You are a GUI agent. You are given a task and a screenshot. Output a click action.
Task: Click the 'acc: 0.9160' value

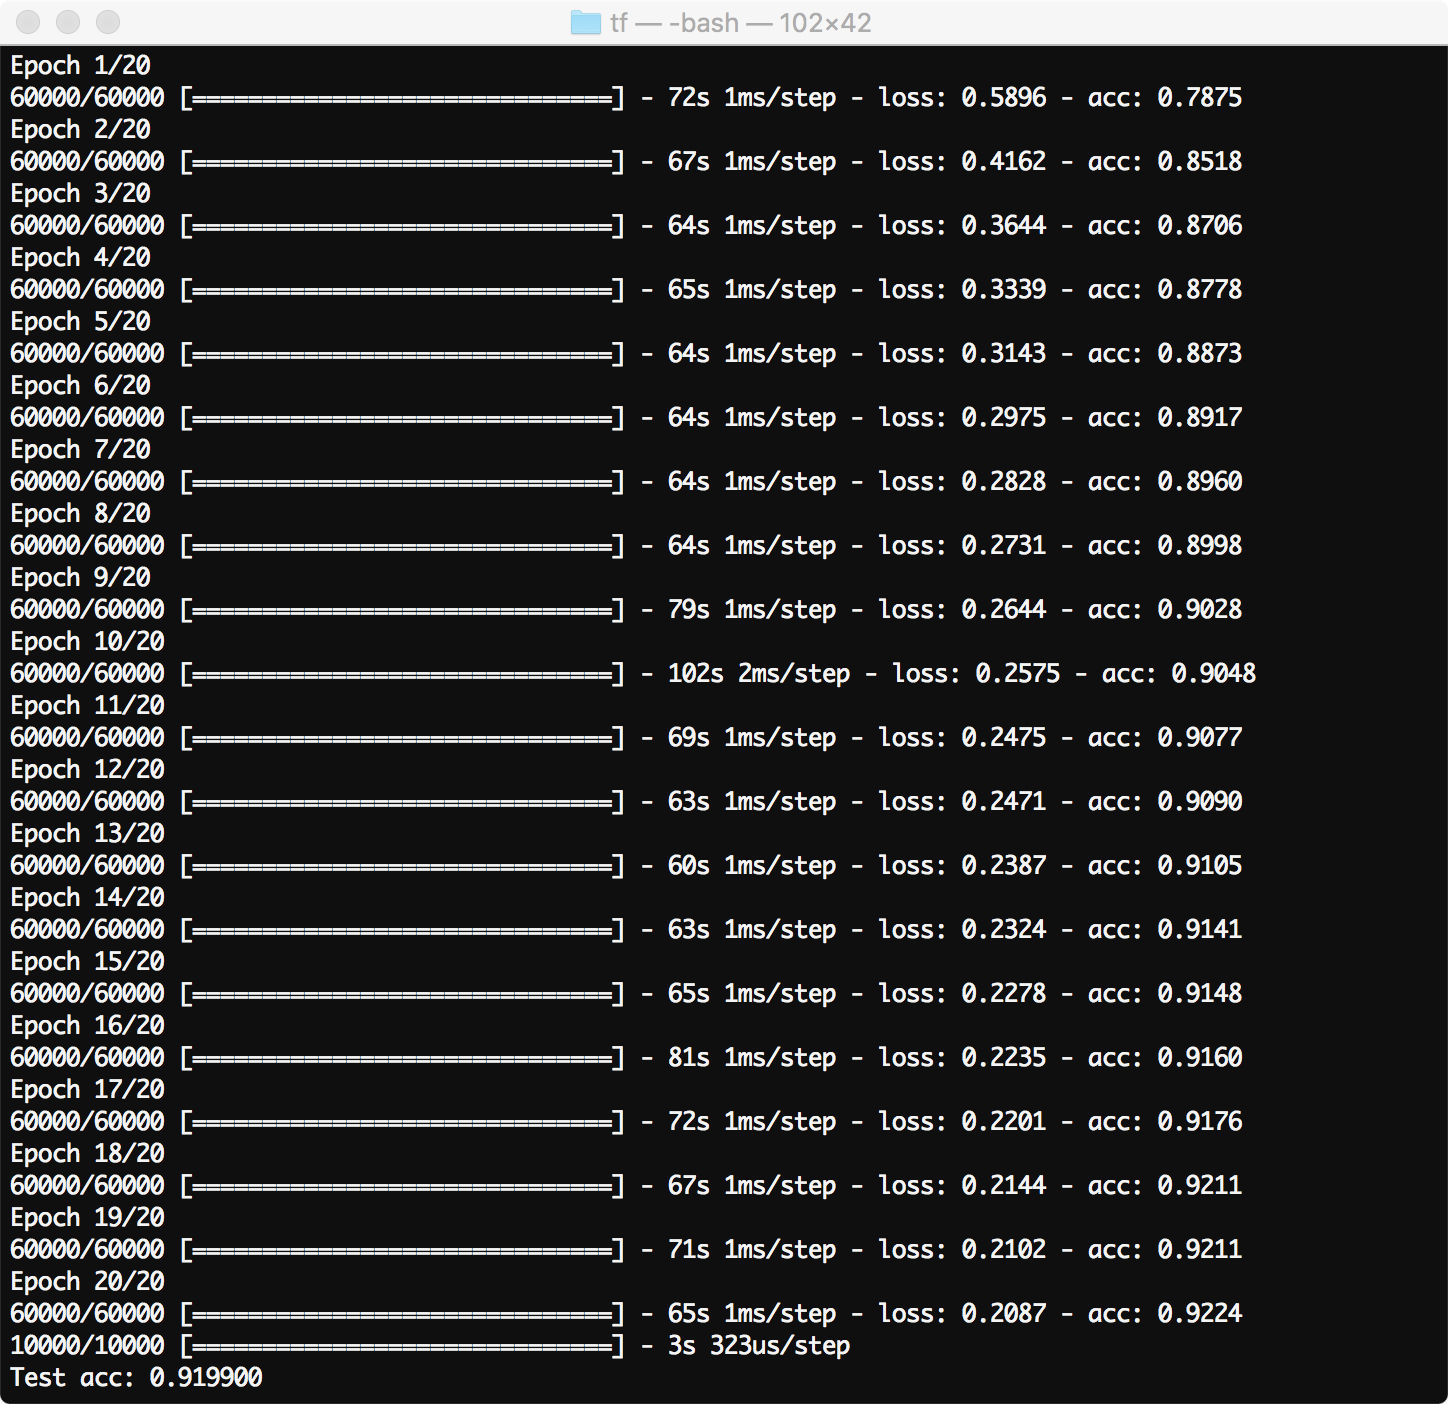click(1165, 1058)
